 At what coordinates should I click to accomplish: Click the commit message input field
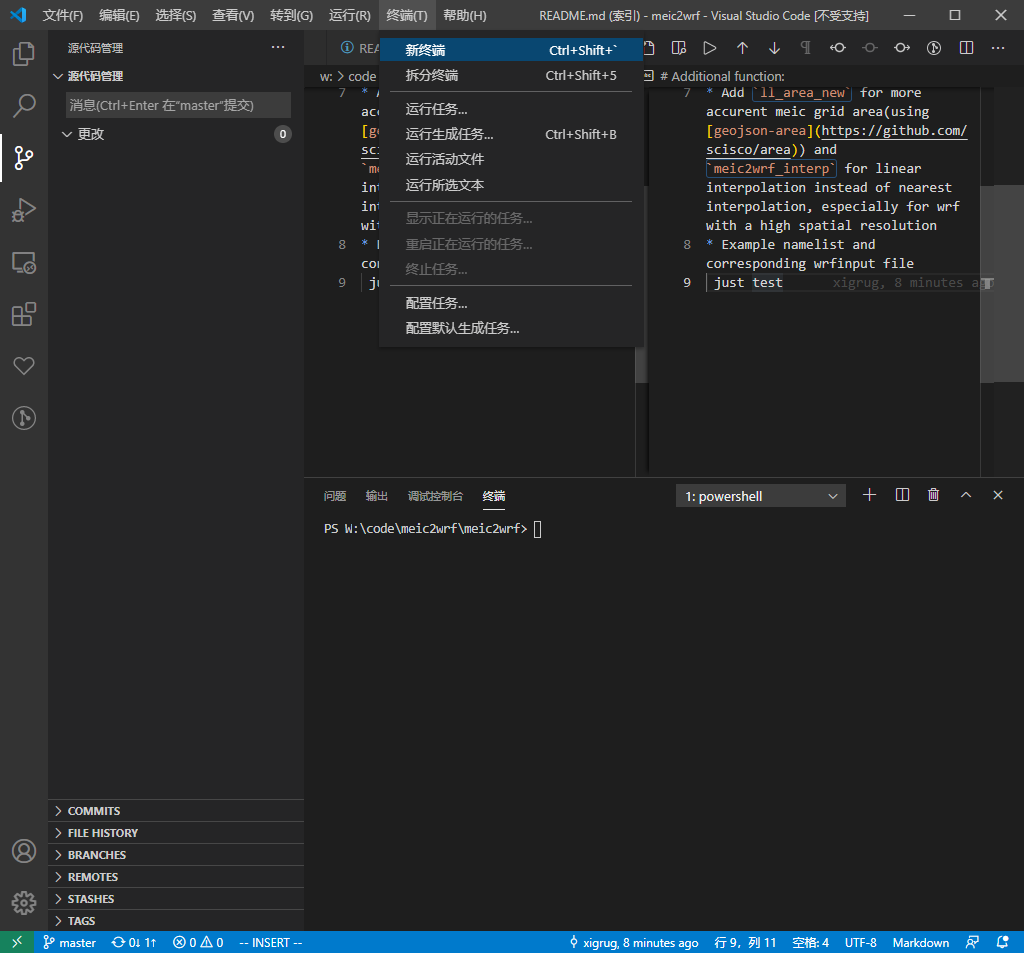tap(178, 105)
